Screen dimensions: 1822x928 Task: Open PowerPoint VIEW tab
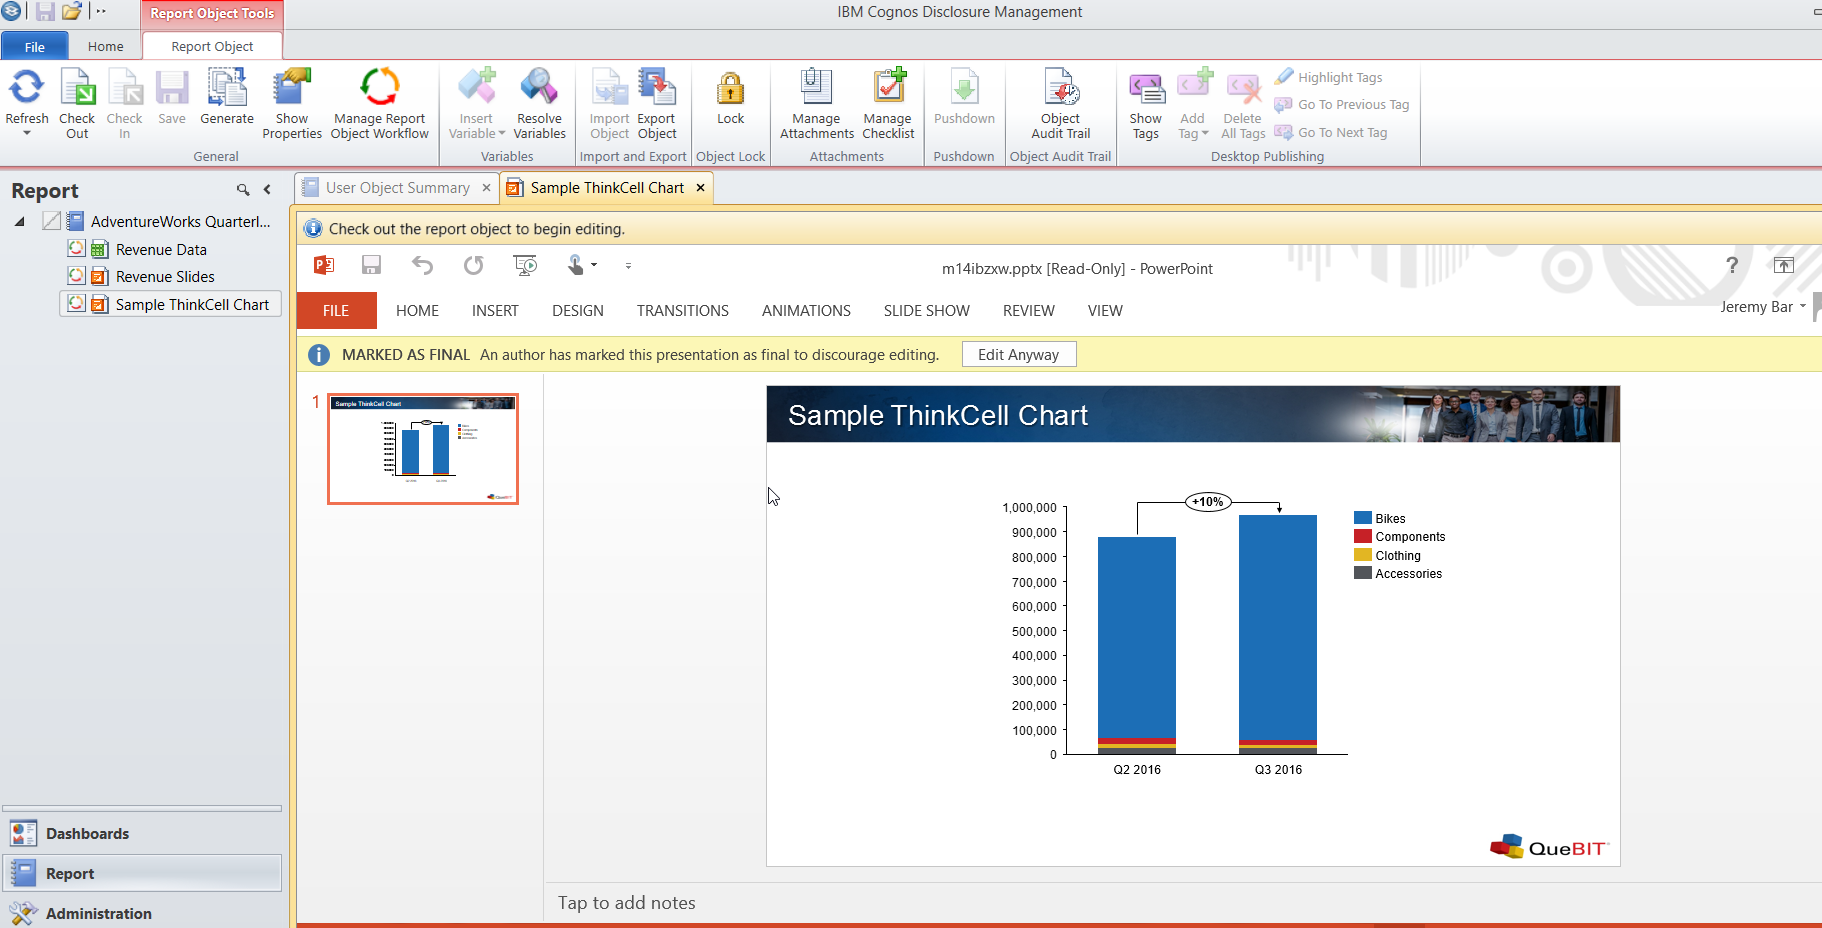click(x=1105, y=311)
